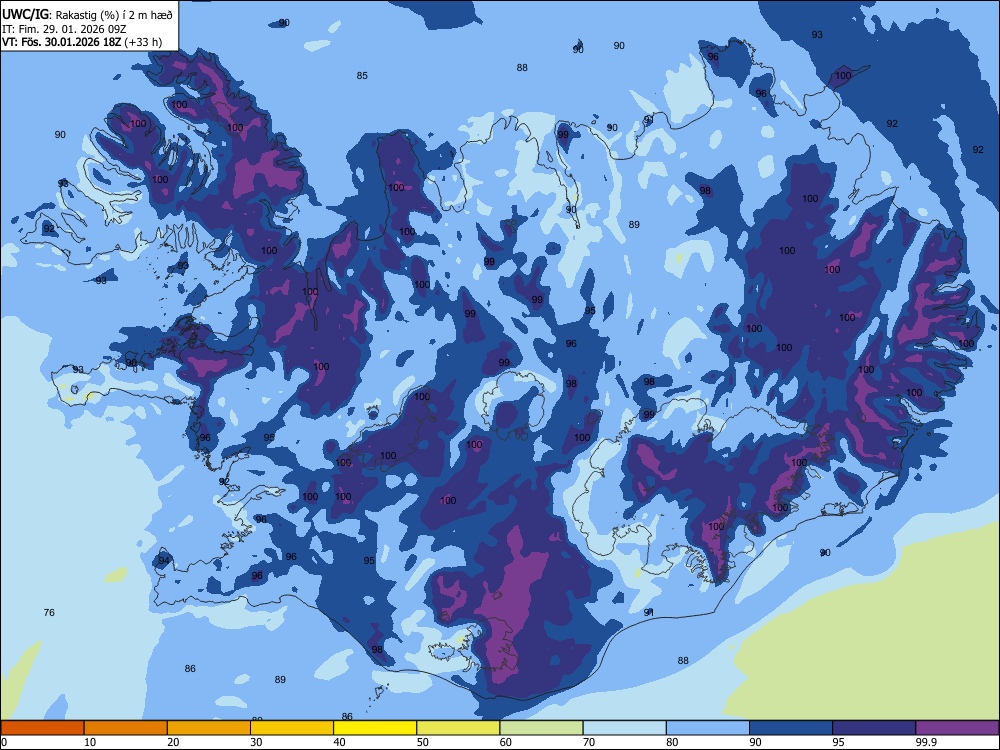
Task: Click the legend scale label '80'
Action: pos(672,742)
